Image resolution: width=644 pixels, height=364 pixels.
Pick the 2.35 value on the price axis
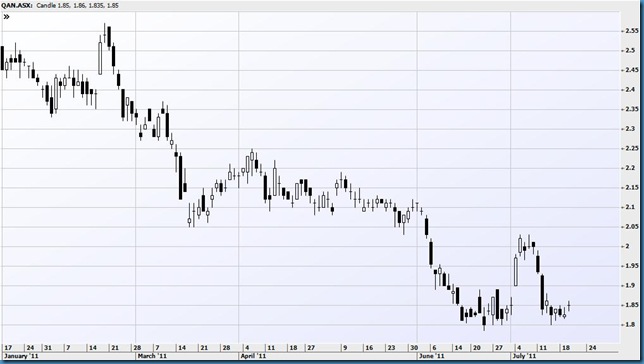point(631,109)
